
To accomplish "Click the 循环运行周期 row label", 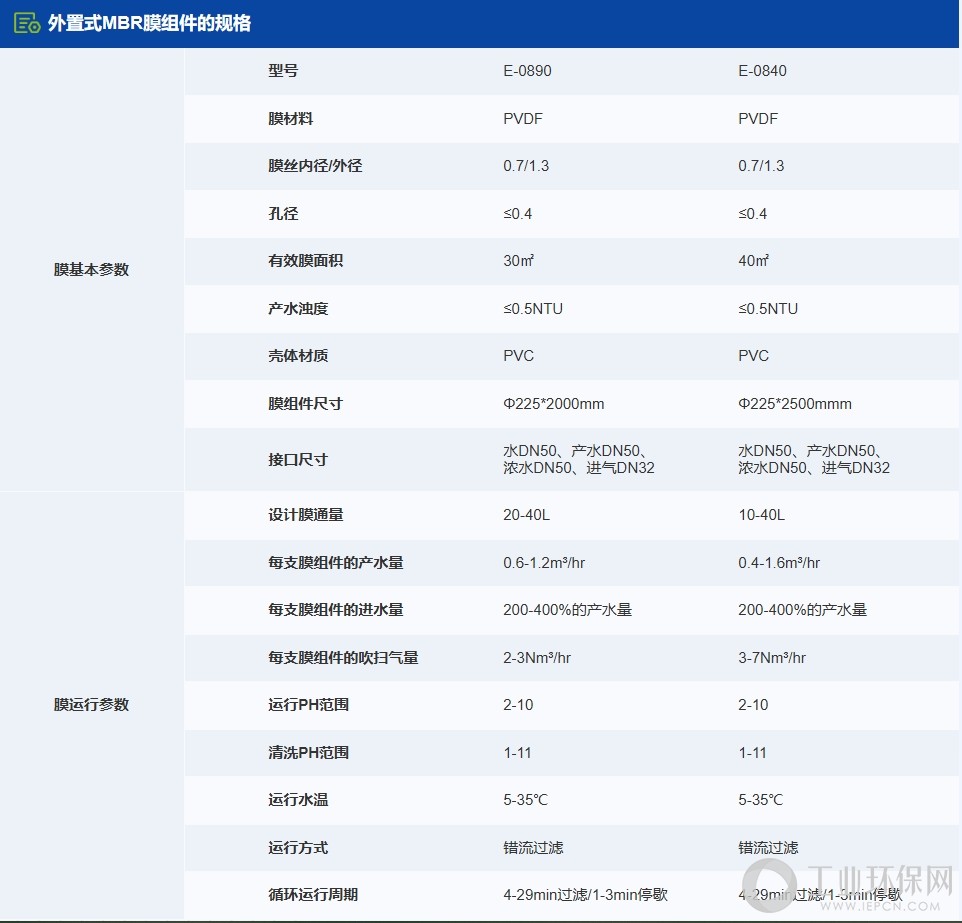I will coord(312,895).
